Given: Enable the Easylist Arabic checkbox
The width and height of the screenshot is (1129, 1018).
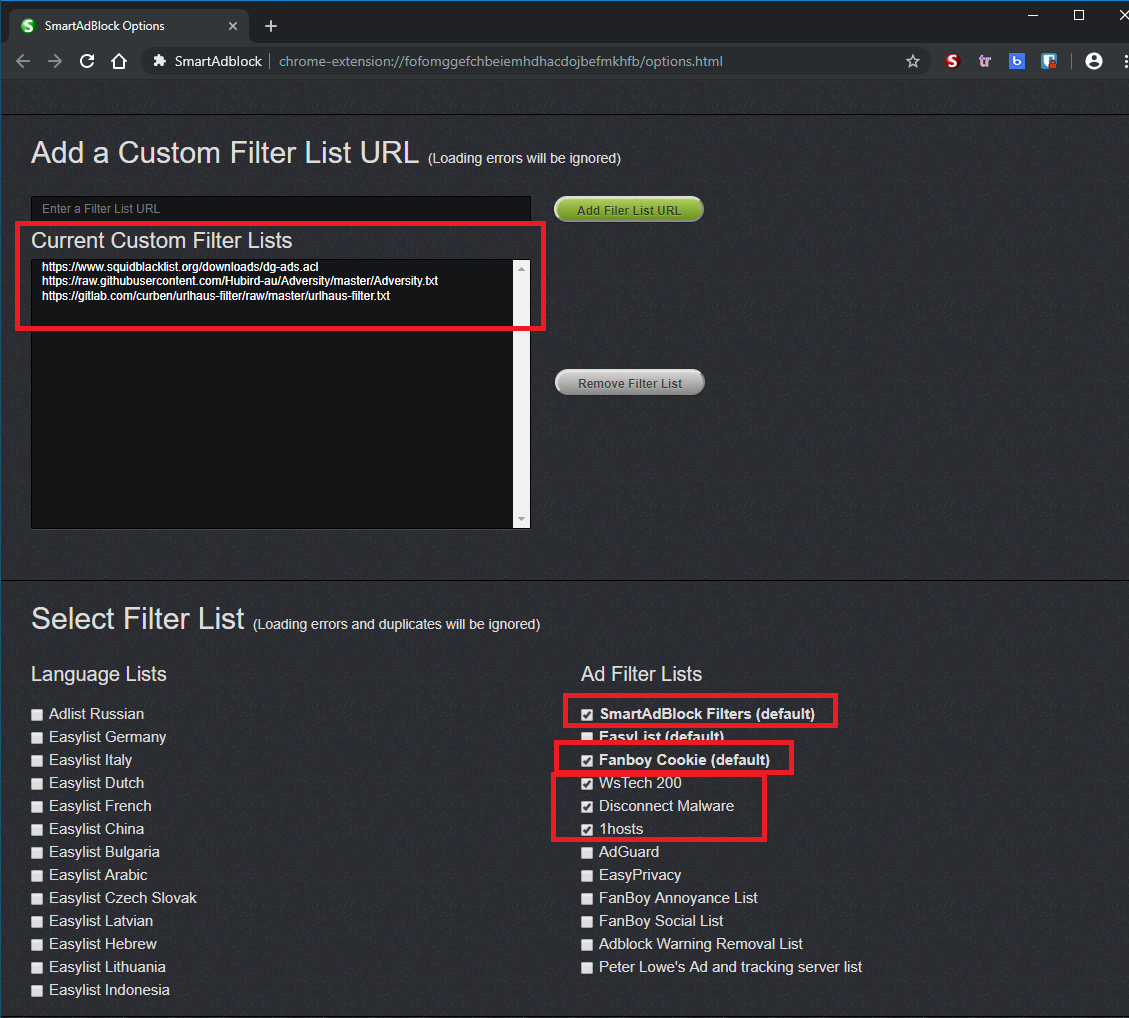Looking at the screenshot, I should [x=37, y=876].
